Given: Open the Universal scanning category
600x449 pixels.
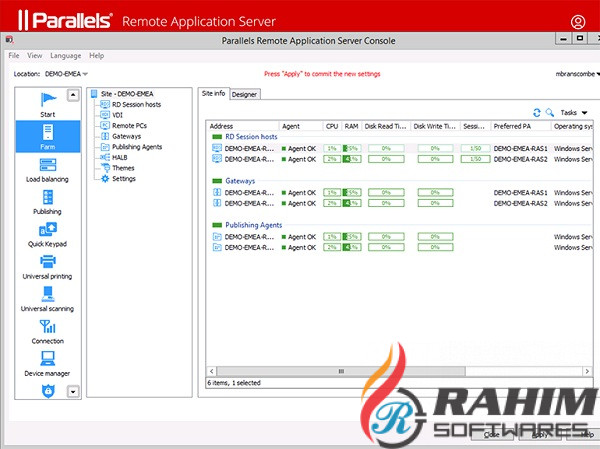Looking at the screenshot, I should point(47,299).
